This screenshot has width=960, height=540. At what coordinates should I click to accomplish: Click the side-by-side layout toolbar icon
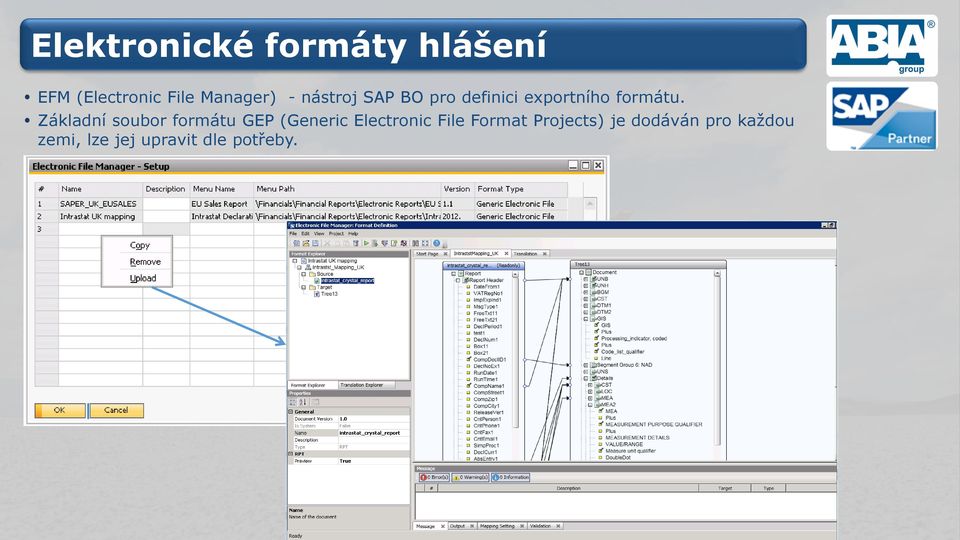point(416,243)
